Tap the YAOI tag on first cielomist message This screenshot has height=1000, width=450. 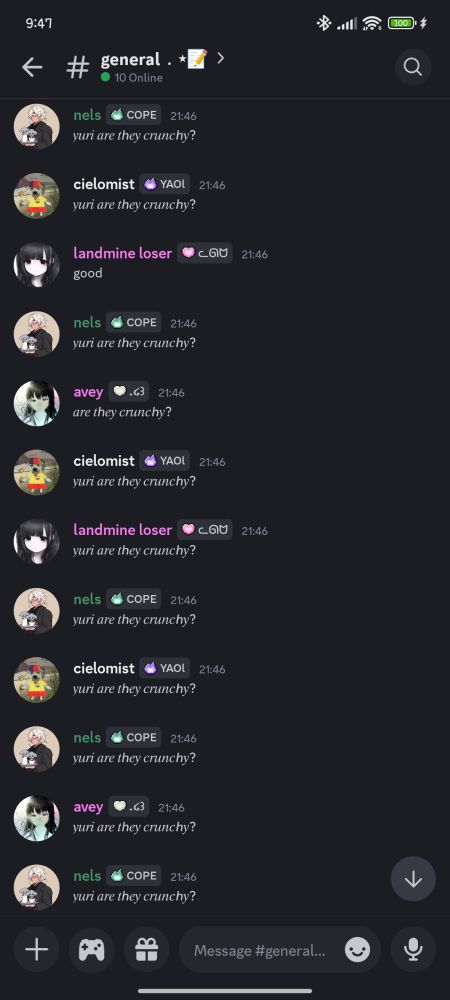click(164, 184)
